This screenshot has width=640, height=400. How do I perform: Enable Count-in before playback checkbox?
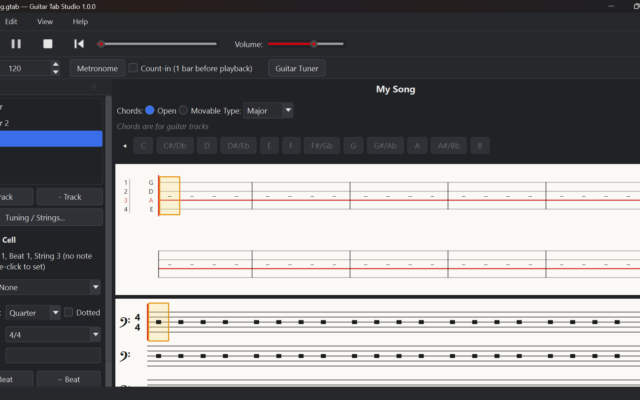pyautogui.click(x=133, y=68)
